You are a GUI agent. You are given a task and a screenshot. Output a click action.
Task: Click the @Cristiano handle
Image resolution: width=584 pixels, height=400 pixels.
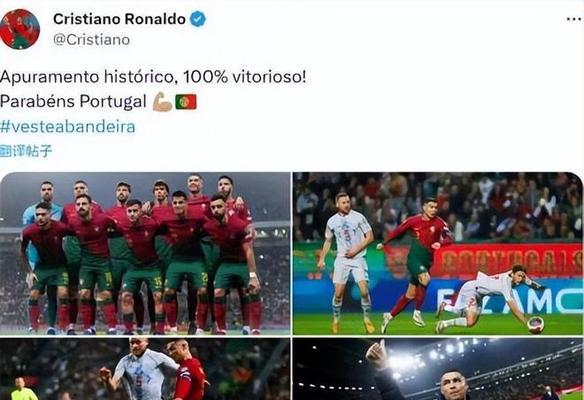click(91, 39)
